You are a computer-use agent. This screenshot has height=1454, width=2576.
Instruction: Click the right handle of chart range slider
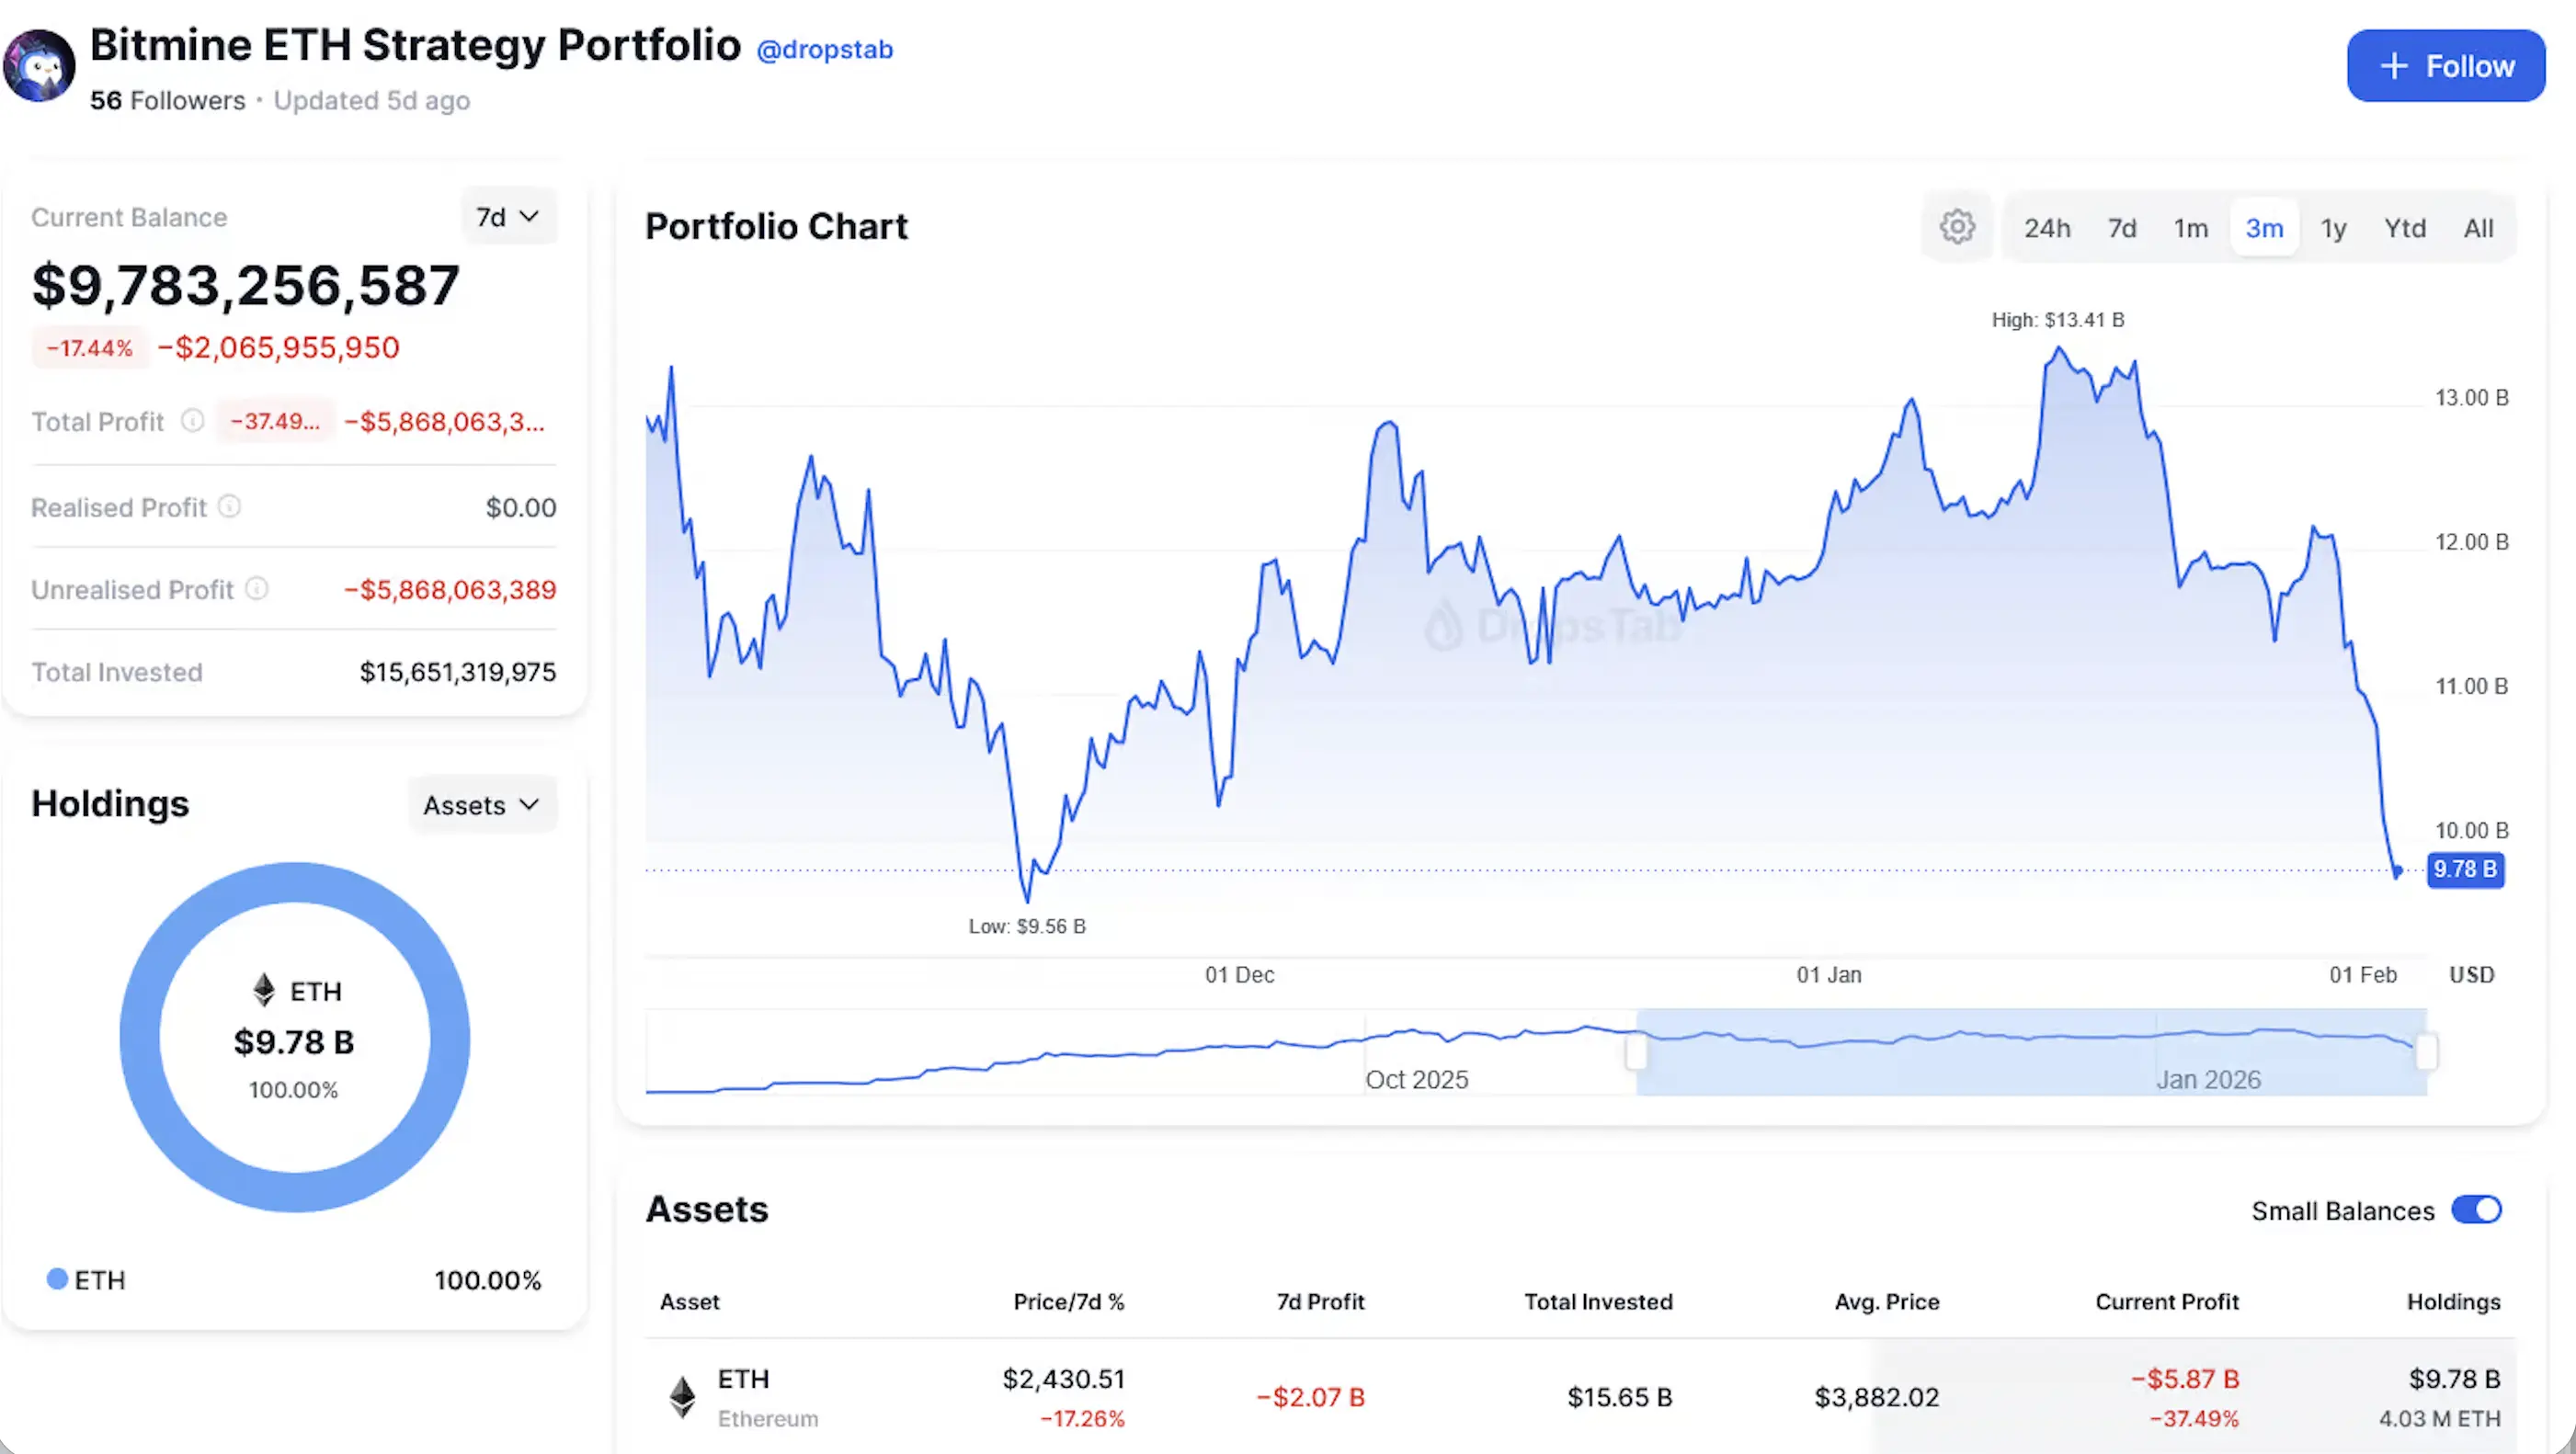click(x=2426, y=1052)
